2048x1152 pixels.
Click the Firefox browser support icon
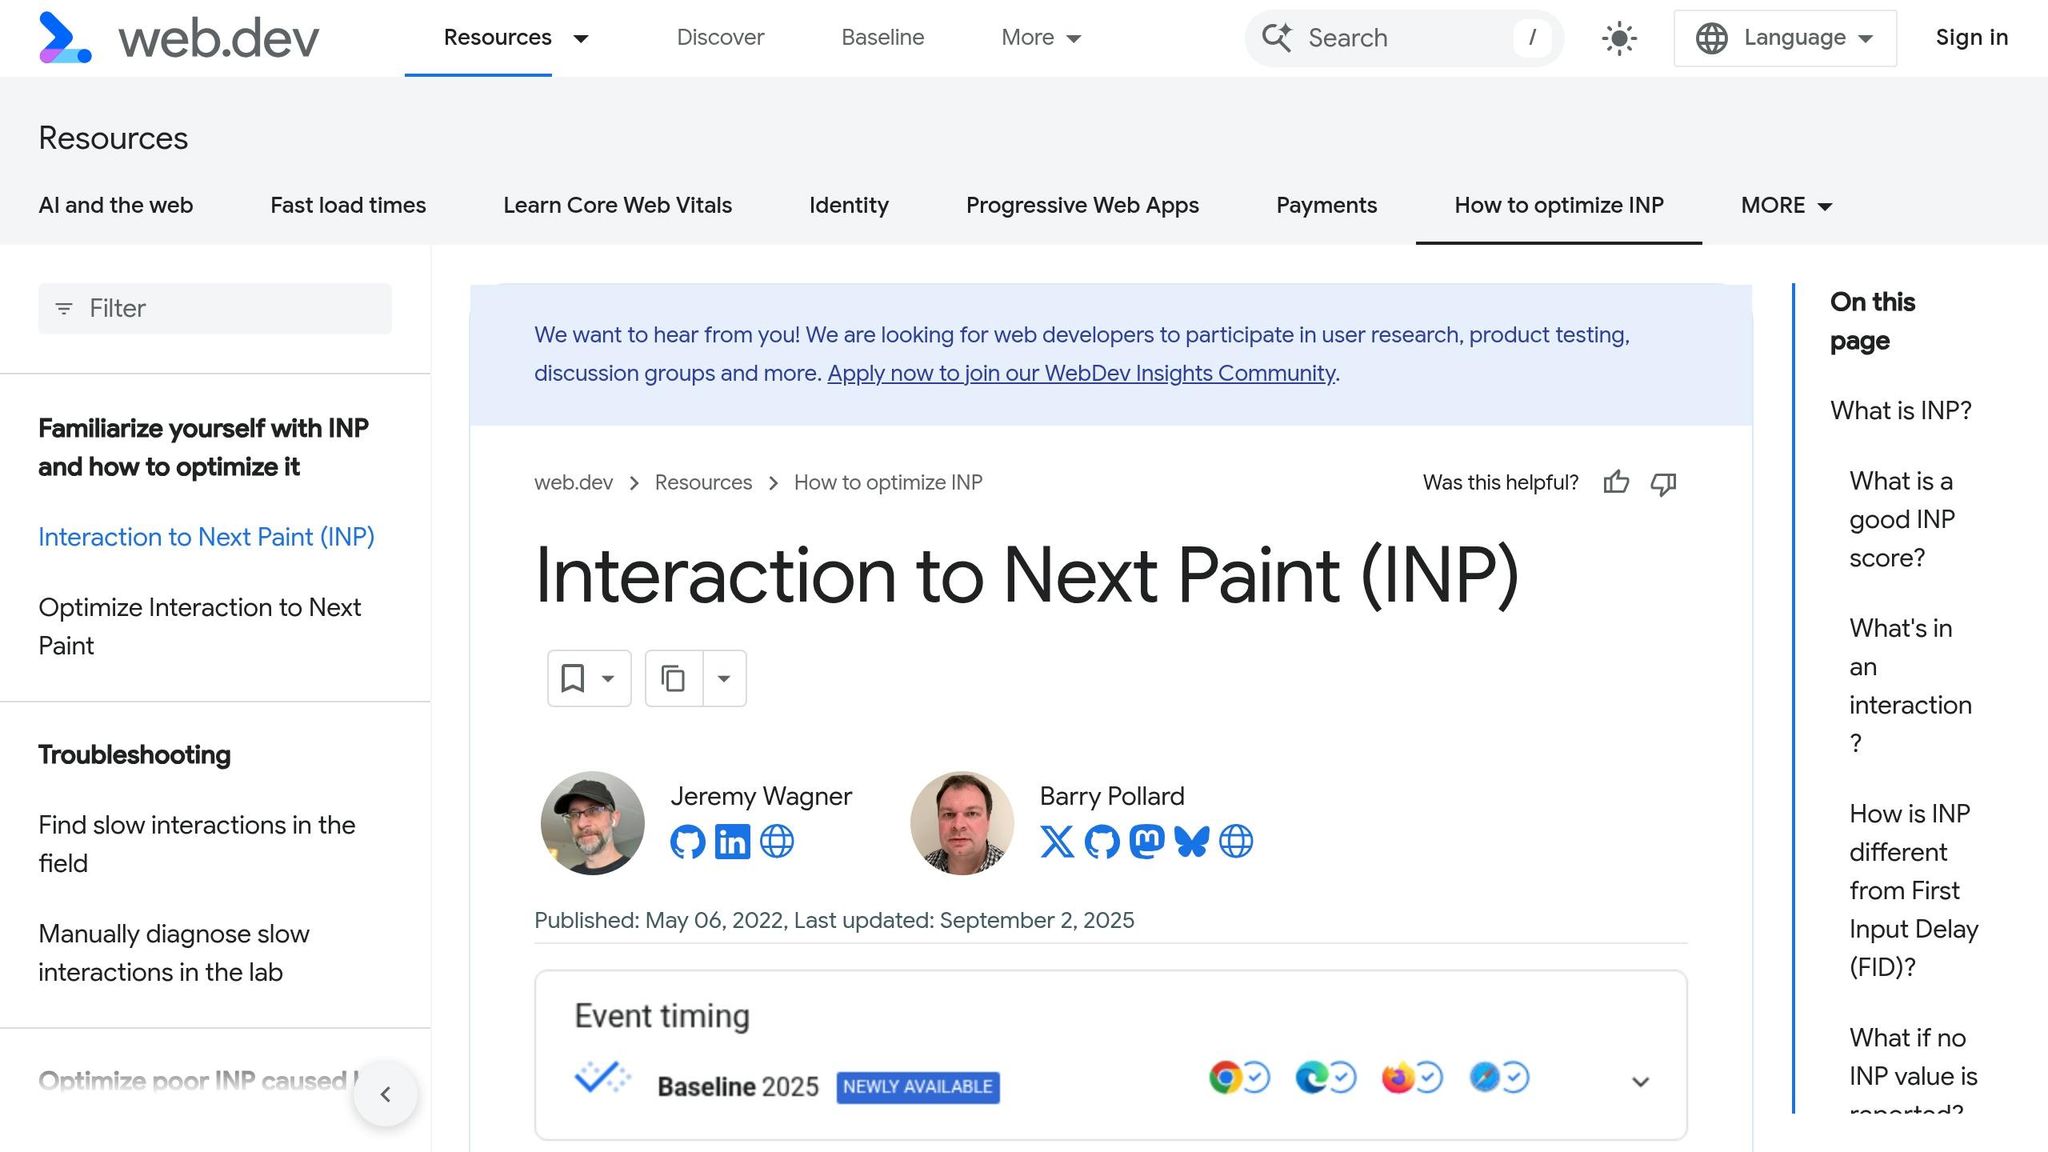coord(1398,1077)
